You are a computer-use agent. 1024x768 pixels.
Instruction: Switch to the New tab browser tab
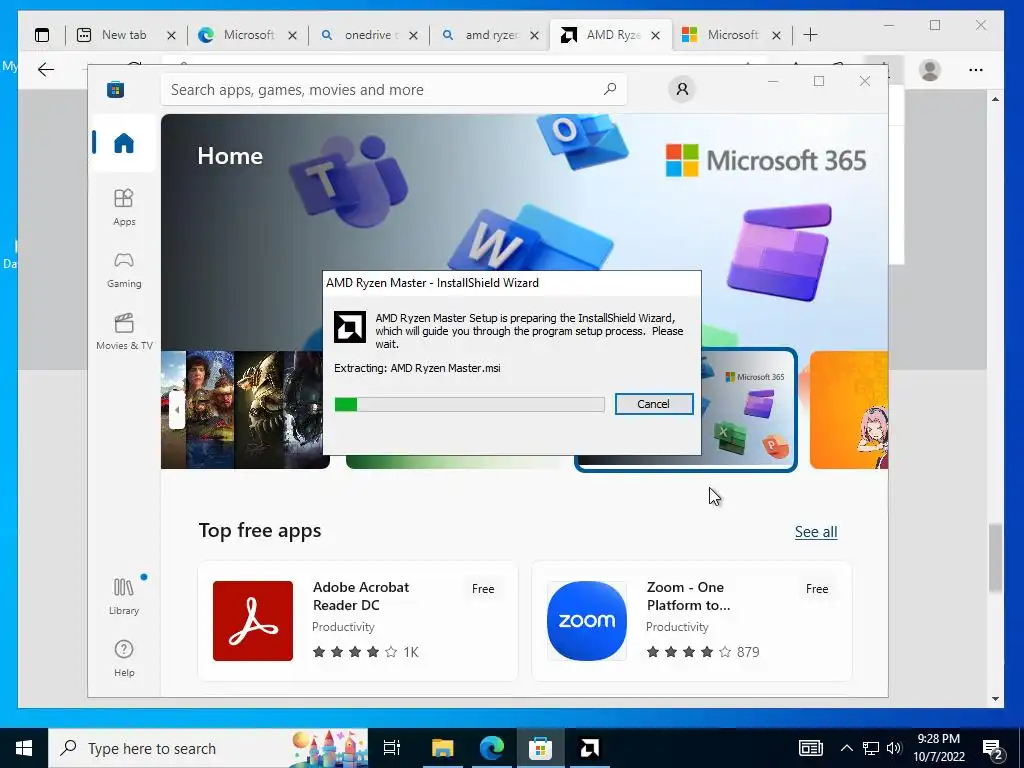coord(125,35)
